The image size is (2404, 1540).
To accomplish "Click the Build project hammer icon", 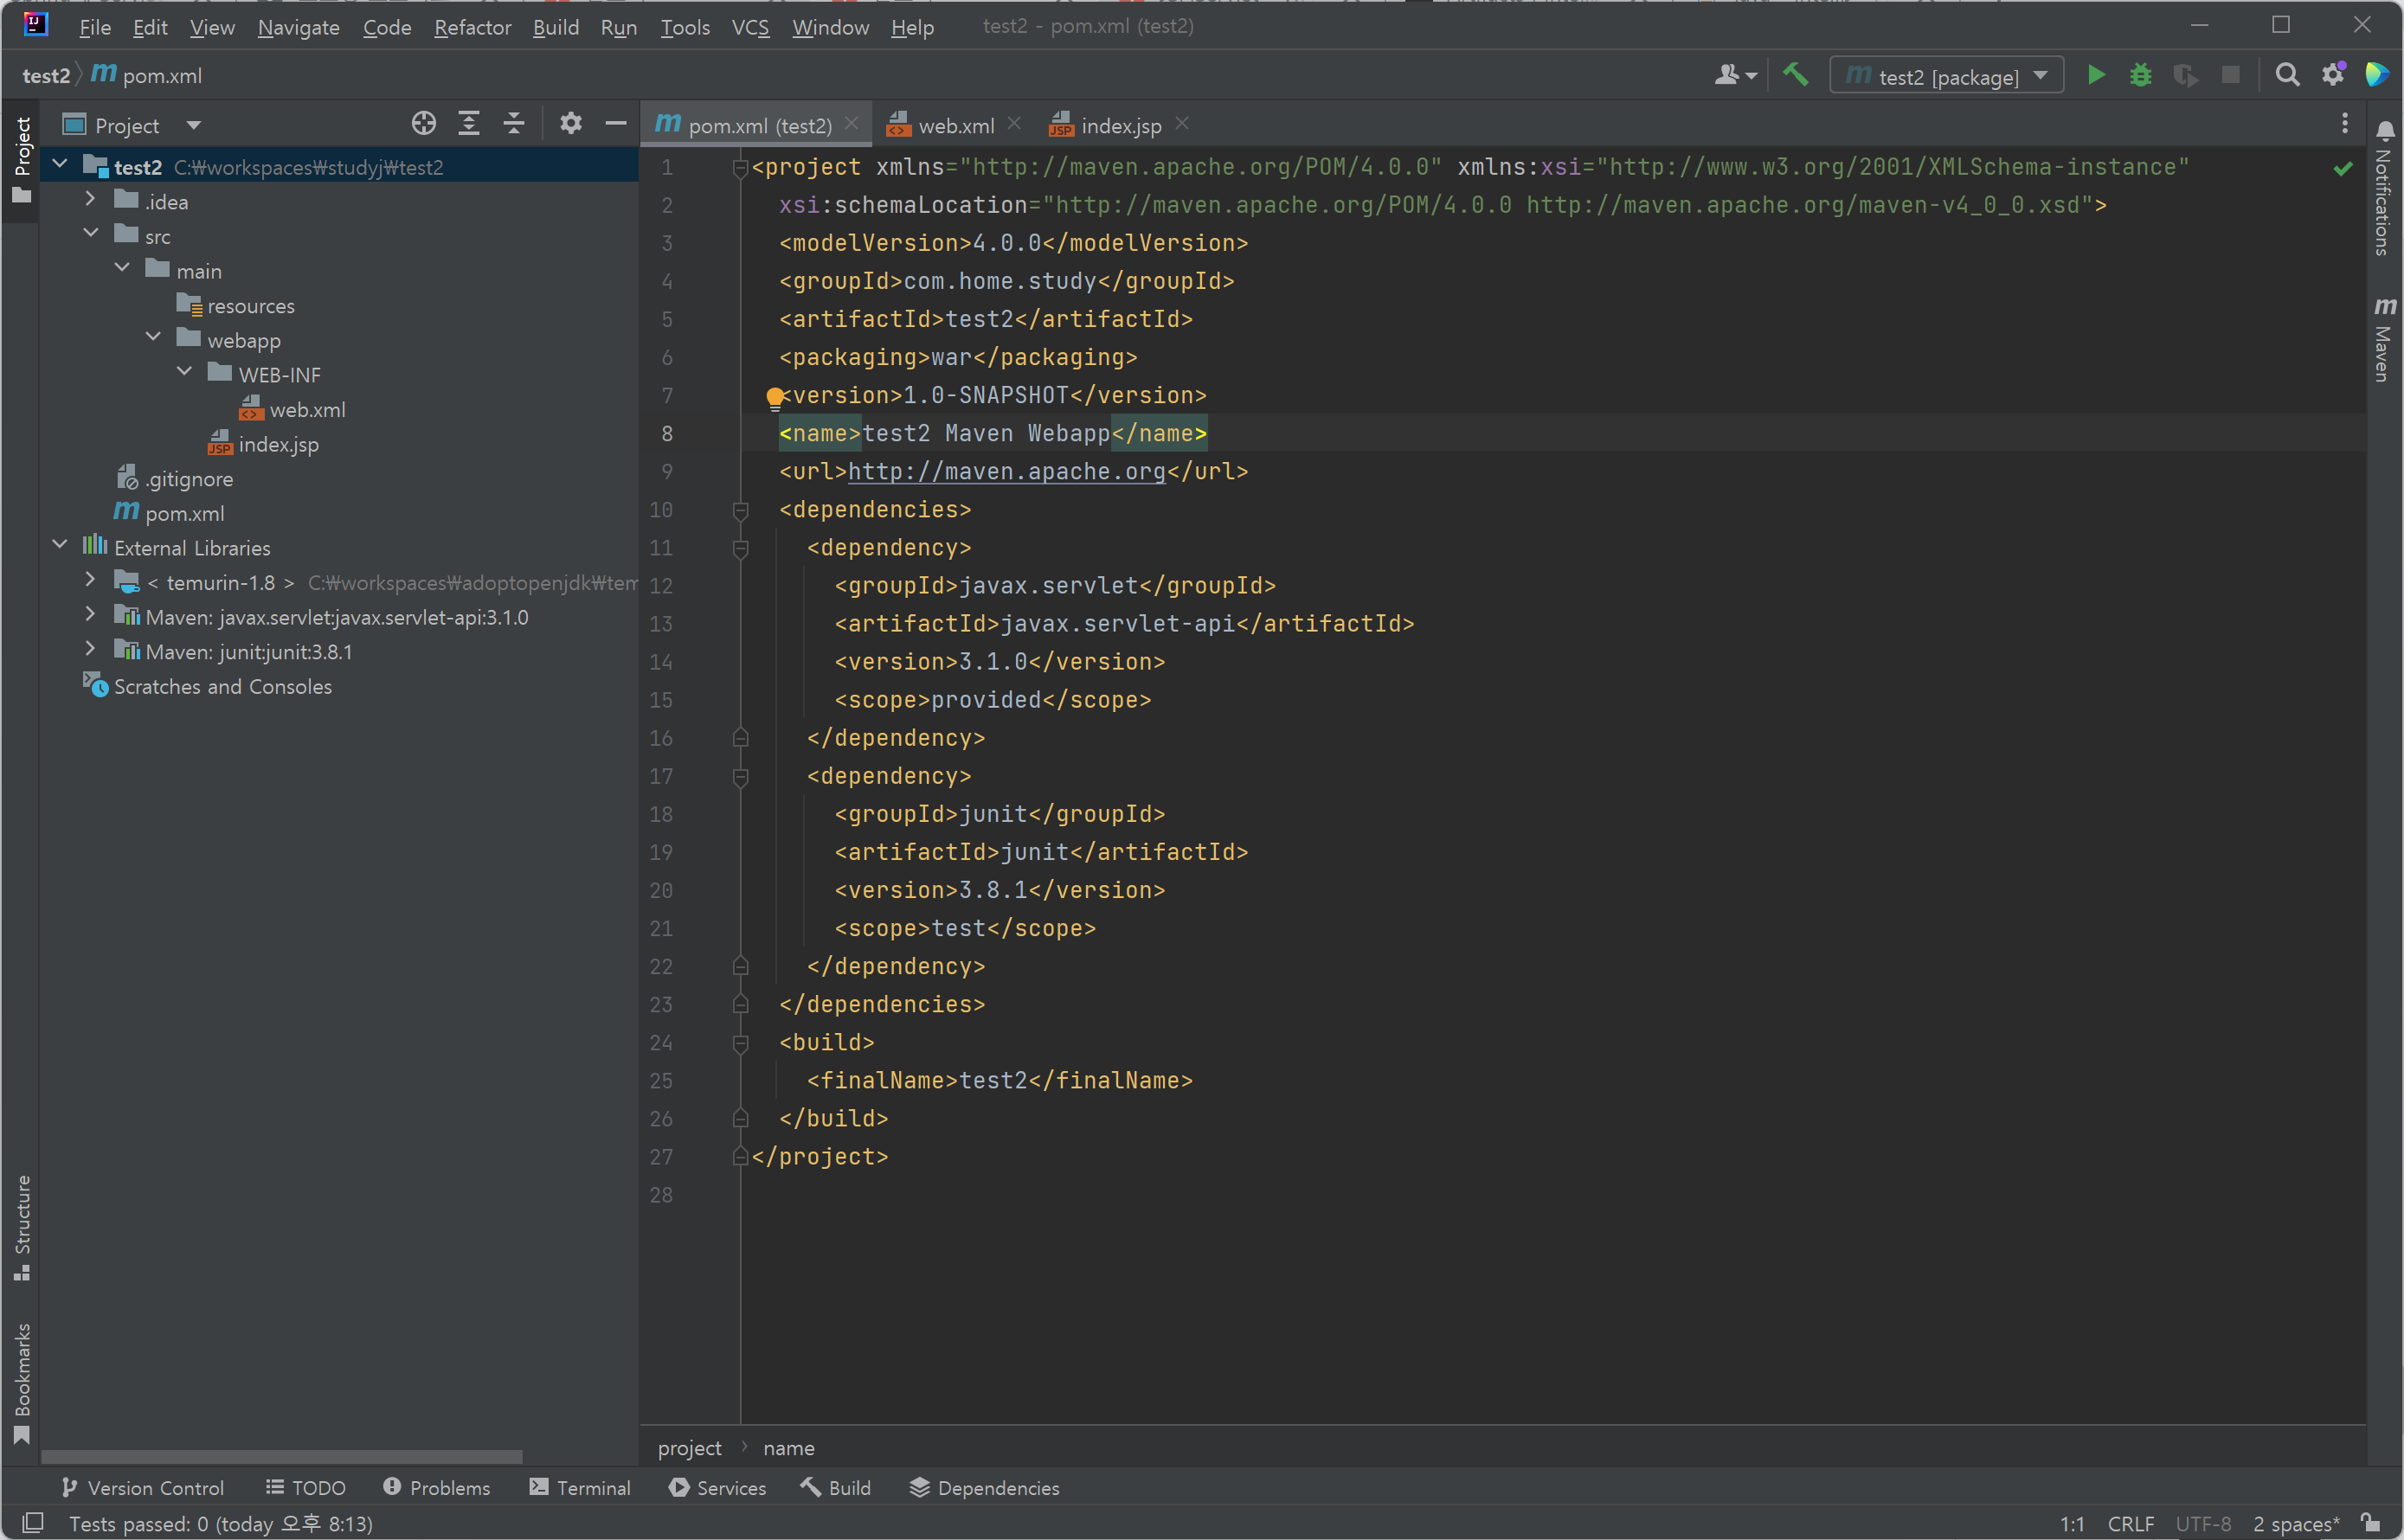I will pos(1795,75).
